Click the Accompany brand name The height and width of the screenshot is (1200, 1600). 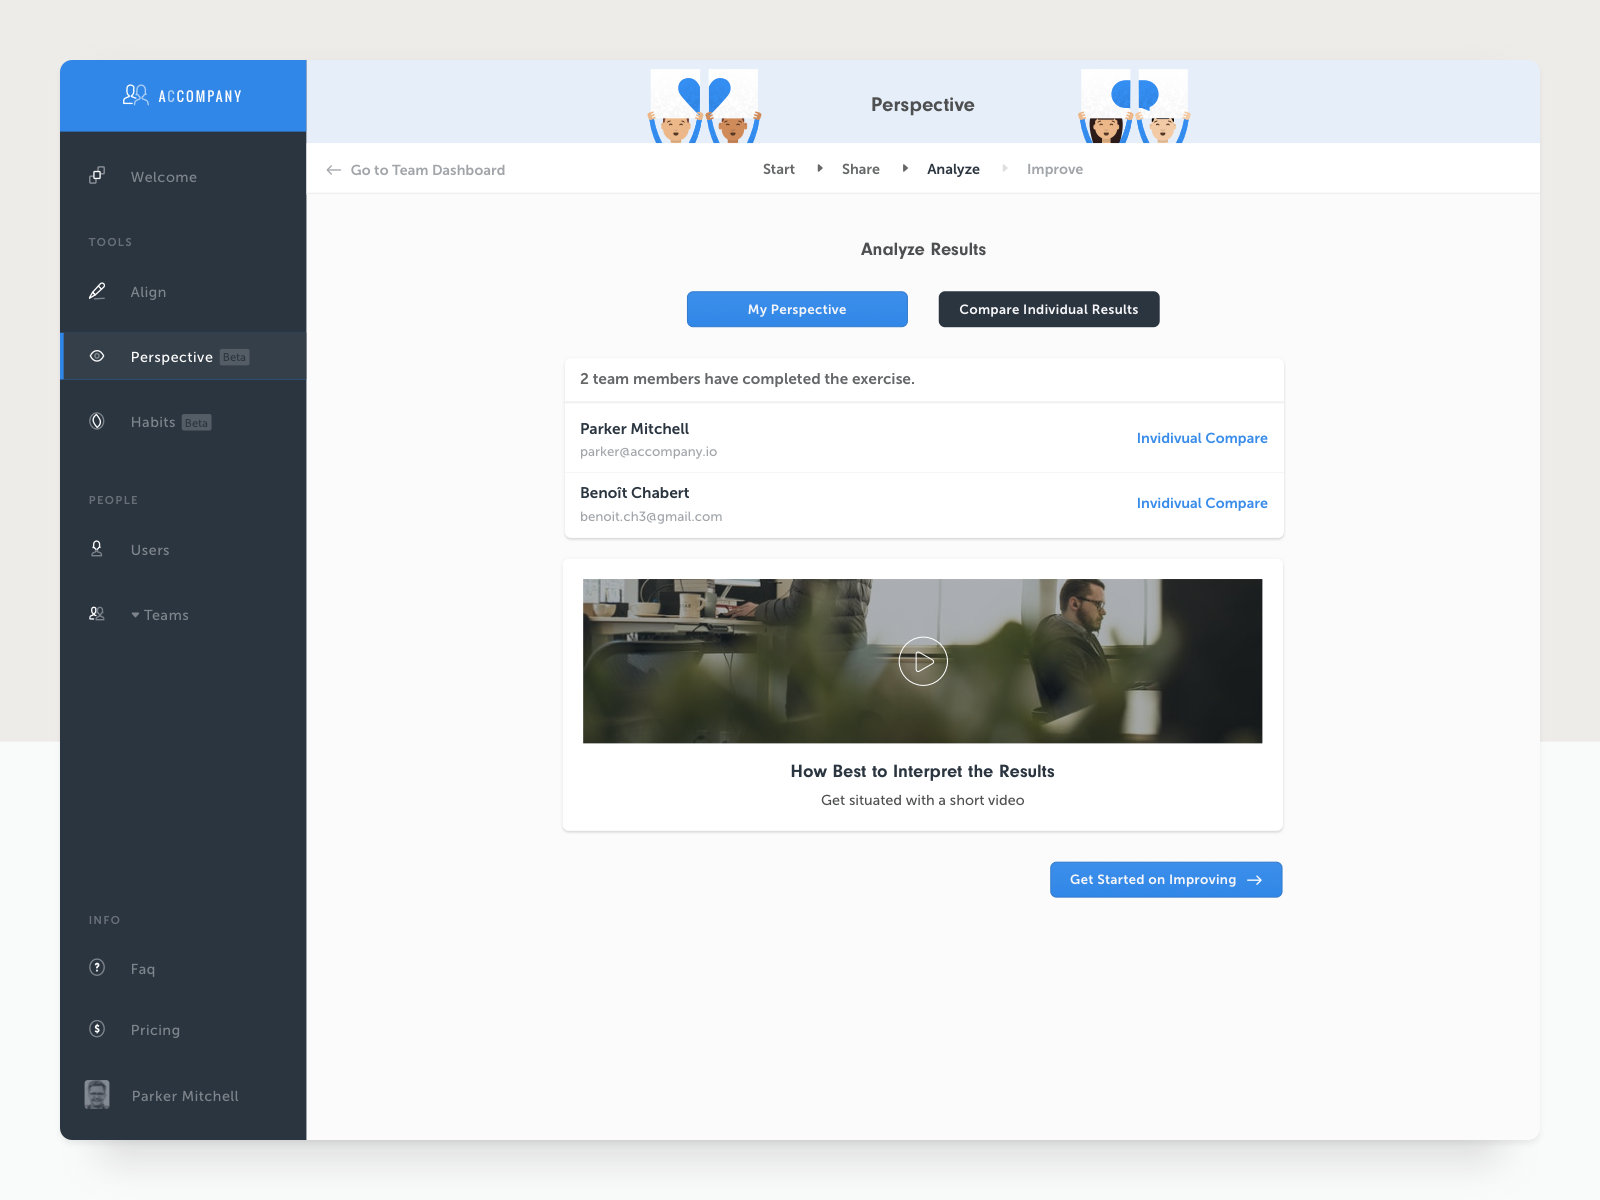[200, 96]
